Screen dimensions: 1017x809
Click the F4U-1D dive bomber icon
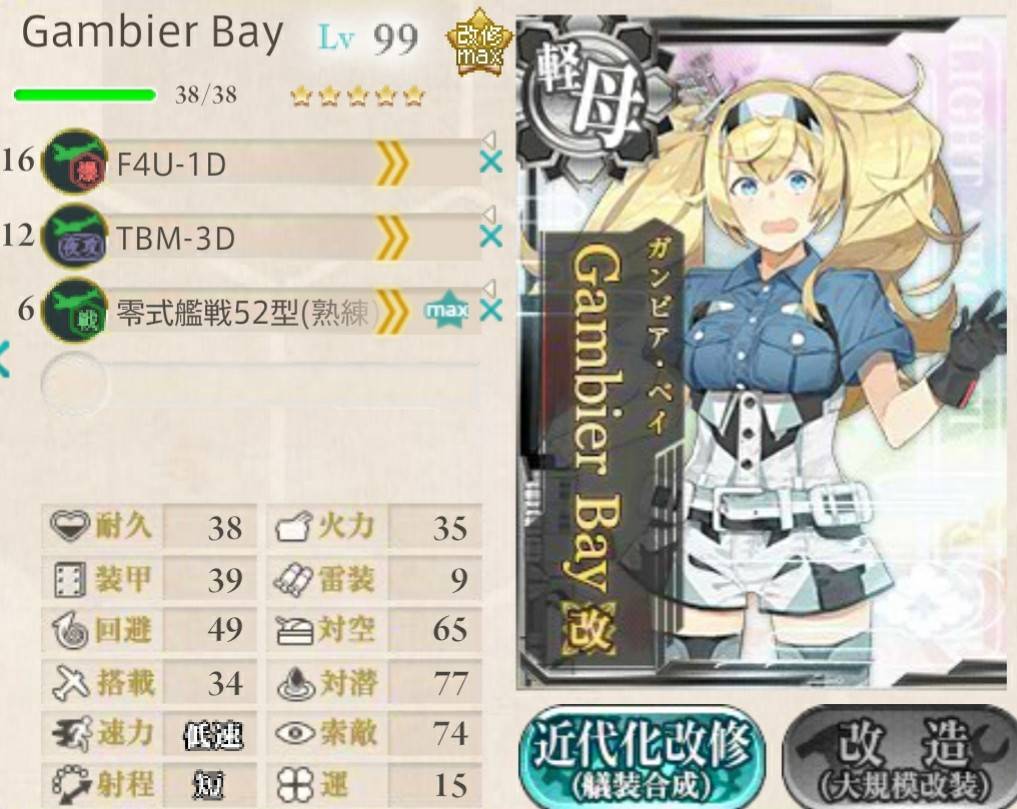(x=75, y=161)
